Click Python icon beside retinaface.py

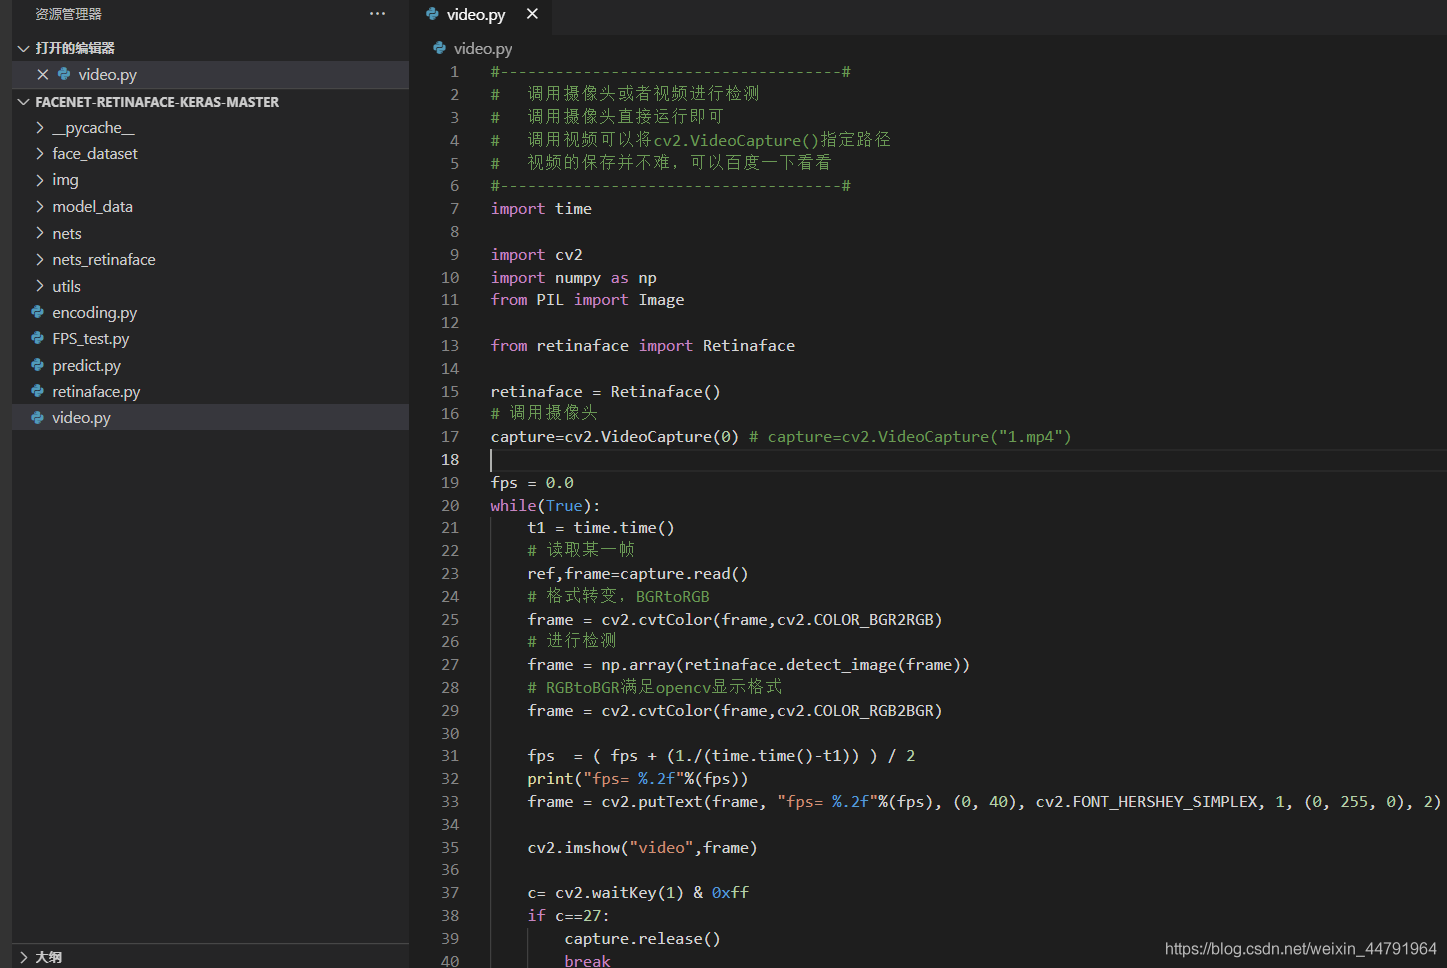tap(38, 391)
